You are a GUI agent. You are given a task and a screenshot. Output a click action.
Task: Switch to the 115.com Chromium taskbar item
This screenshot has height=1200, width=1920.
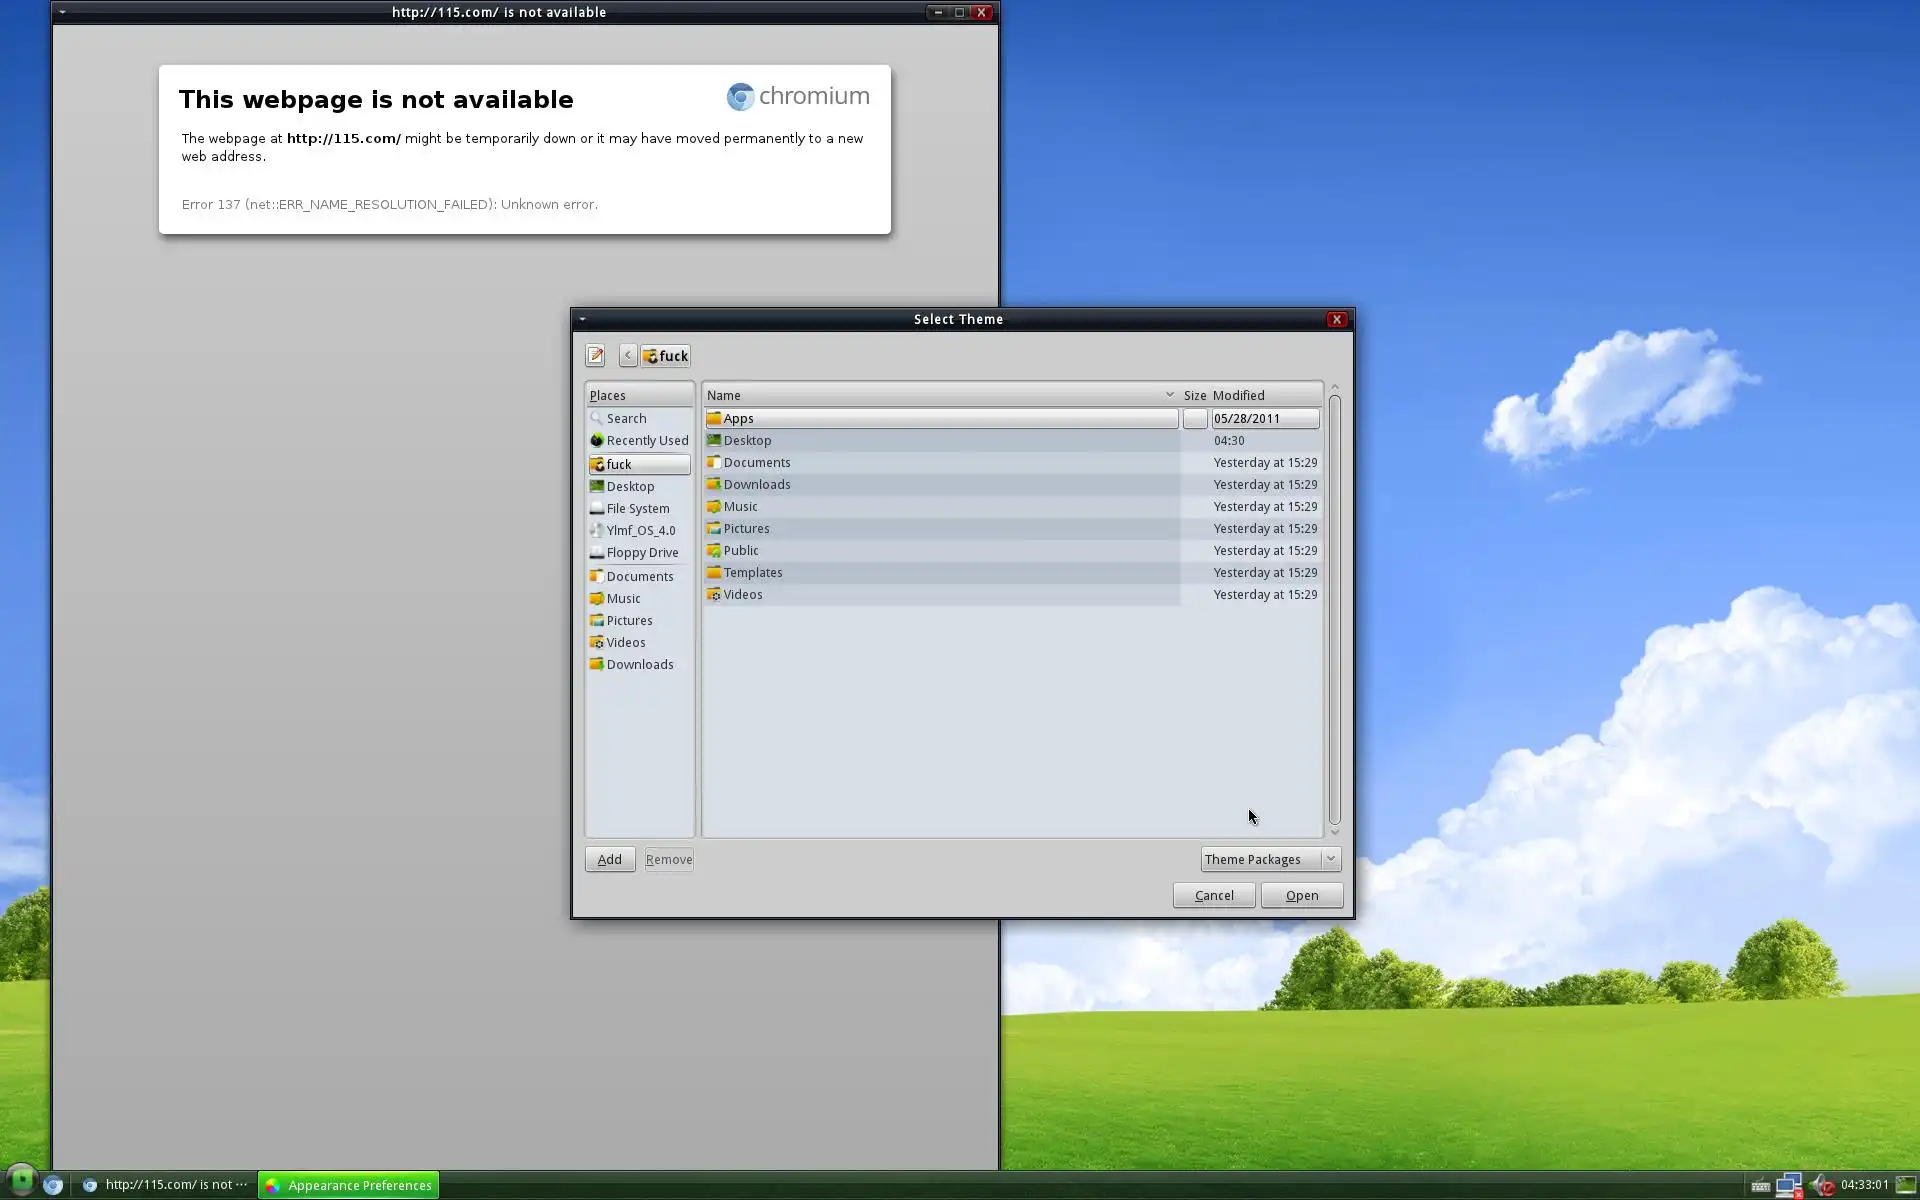165,1185
